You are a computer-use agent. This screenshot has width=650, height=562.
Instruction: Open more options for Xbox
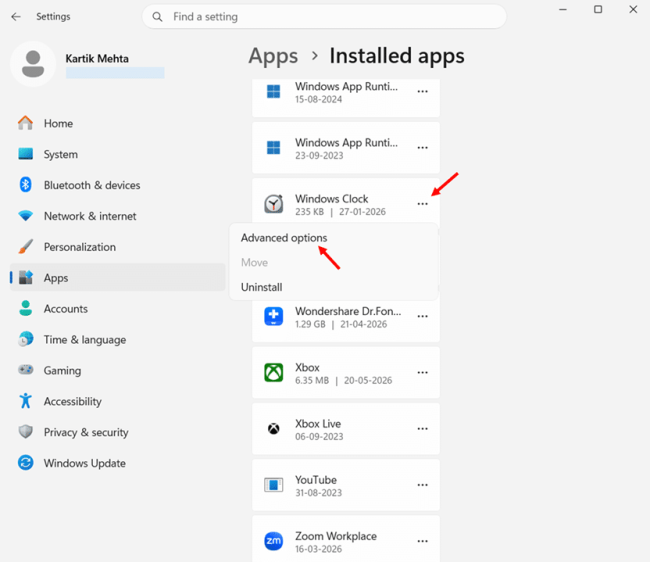tap(422, 373)
